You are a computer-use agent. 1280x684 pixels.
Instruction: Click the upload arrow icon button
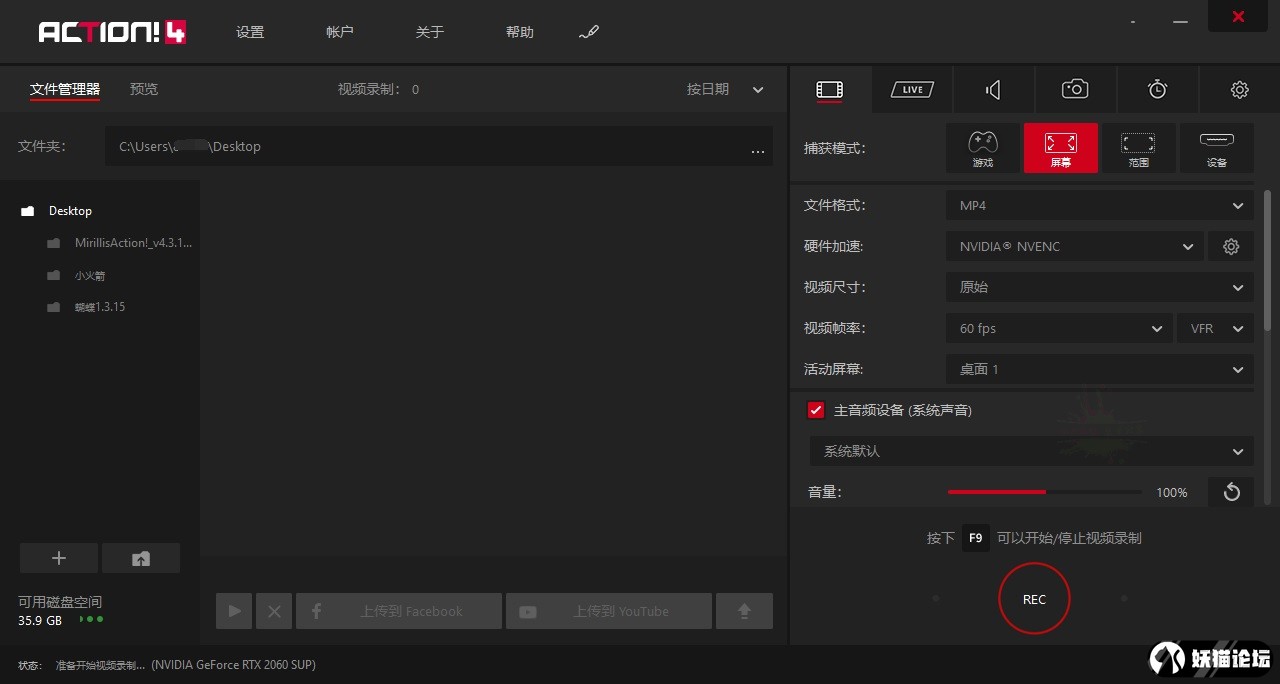(x=744, y=611)
